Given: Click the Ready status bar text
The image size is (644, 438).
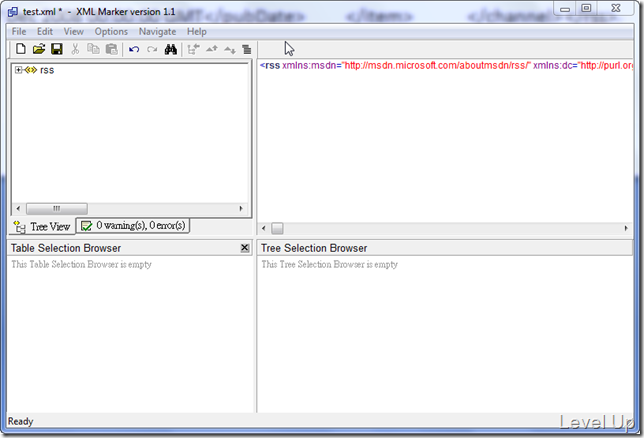Looking at the screenshot, I should pos(20,421).
